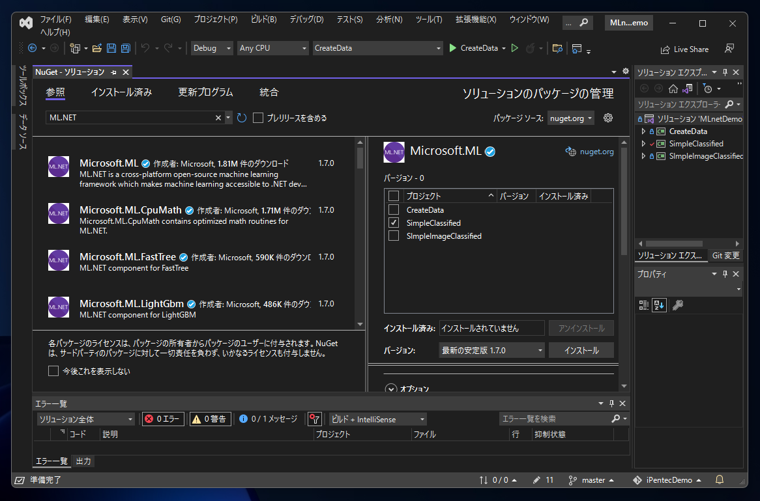Viewport: 760px width, 501px height.
Task: Open the ビルド(B) menu
Action: pyautogui.click(x=264, y=19)
